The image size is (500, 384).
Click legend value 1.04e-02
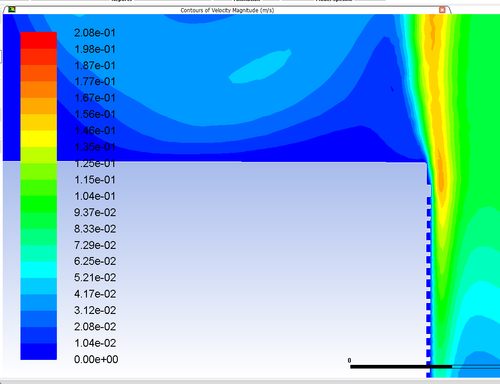95,343
